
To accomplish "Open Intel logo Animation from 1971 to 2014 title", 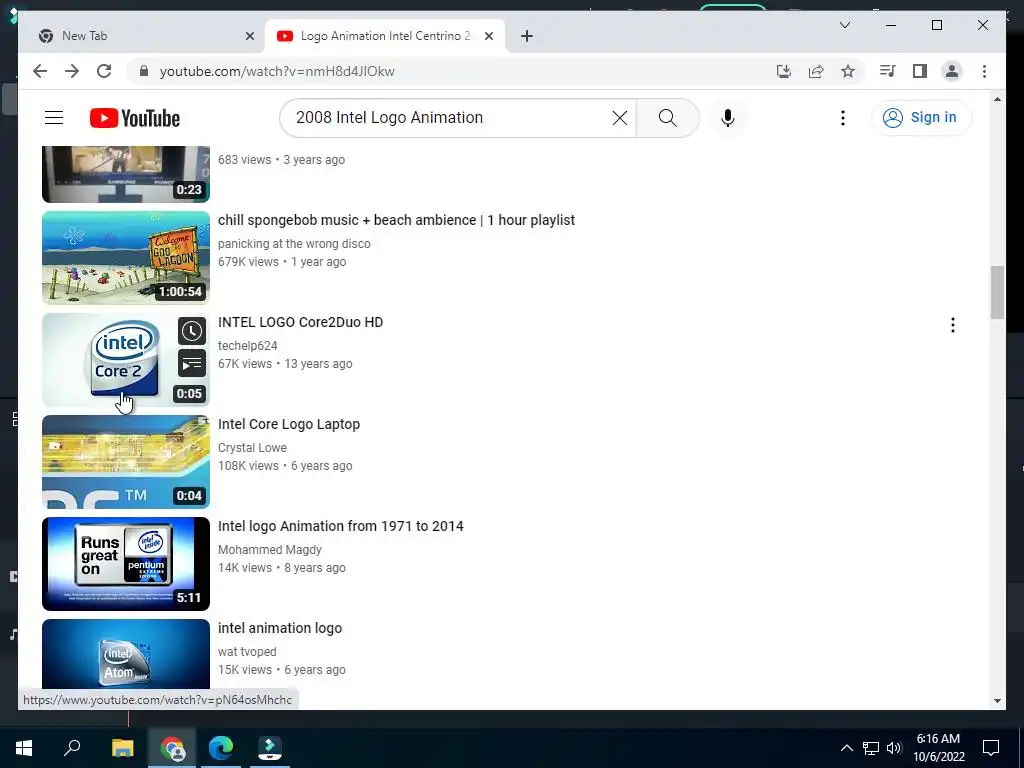I will pos(340,526).
